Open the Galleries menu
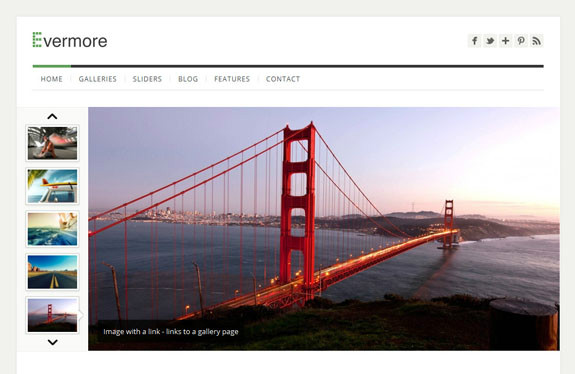Image resolution: width=575 pixels, height=374 pixels. 98,79
